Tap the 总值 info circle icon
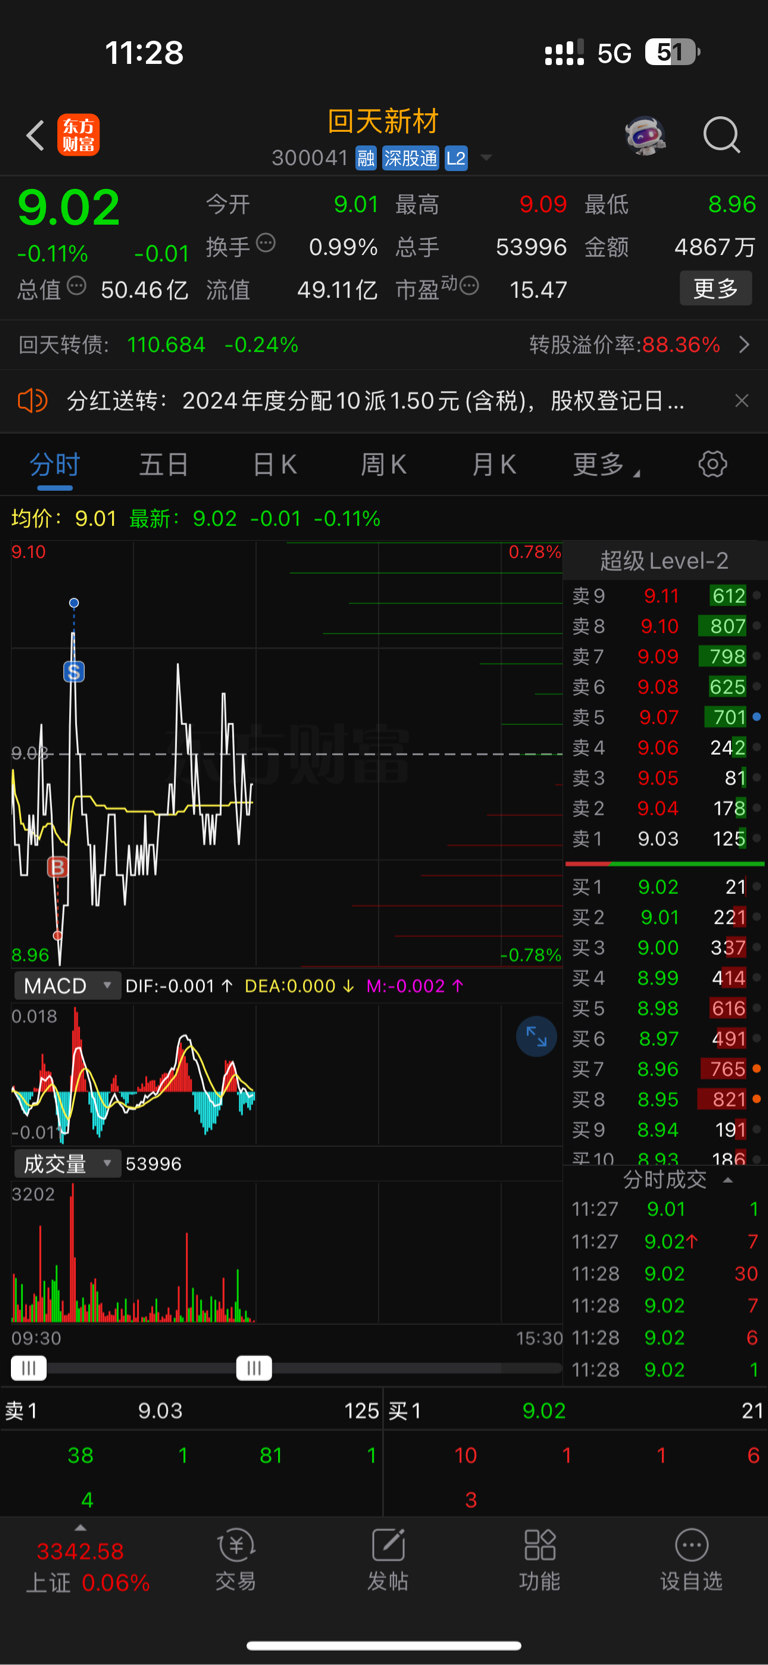Viewport: 768px width, 1665px height. (x=76, y=286)
